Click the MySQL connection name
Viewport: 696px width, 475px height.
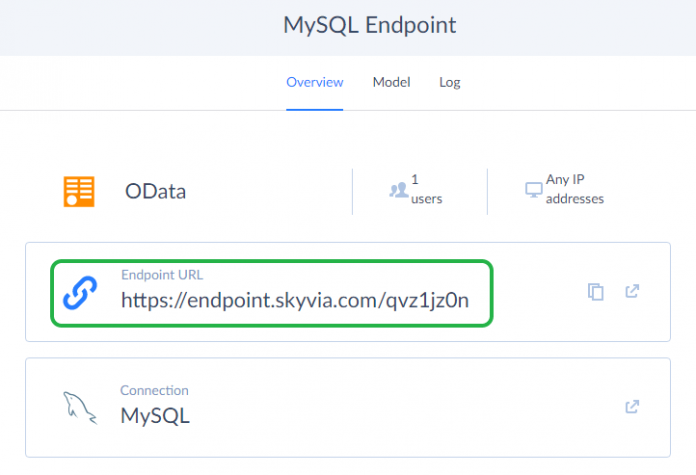coord(155,415)
